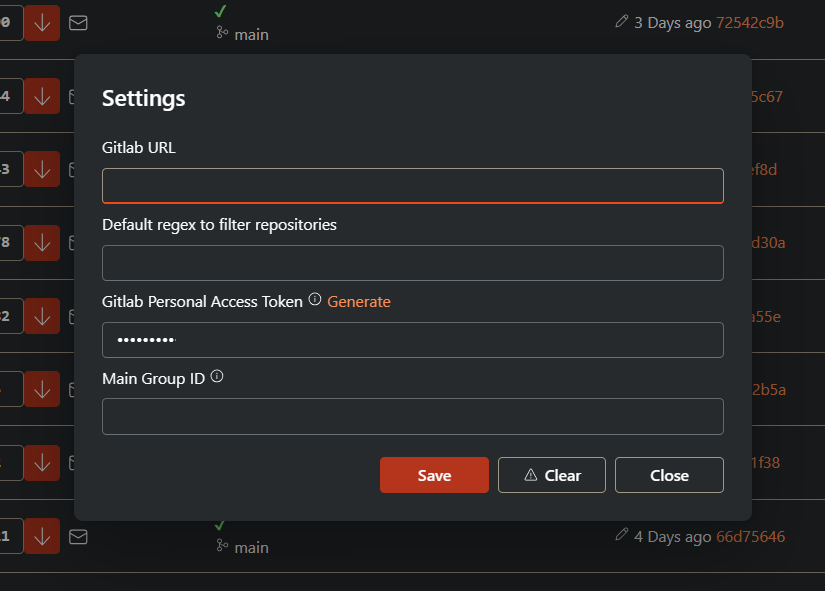This screenshot has height=591, width=825.
Task: Click download arrow in d30a row
Action: [x=42, y=243]
